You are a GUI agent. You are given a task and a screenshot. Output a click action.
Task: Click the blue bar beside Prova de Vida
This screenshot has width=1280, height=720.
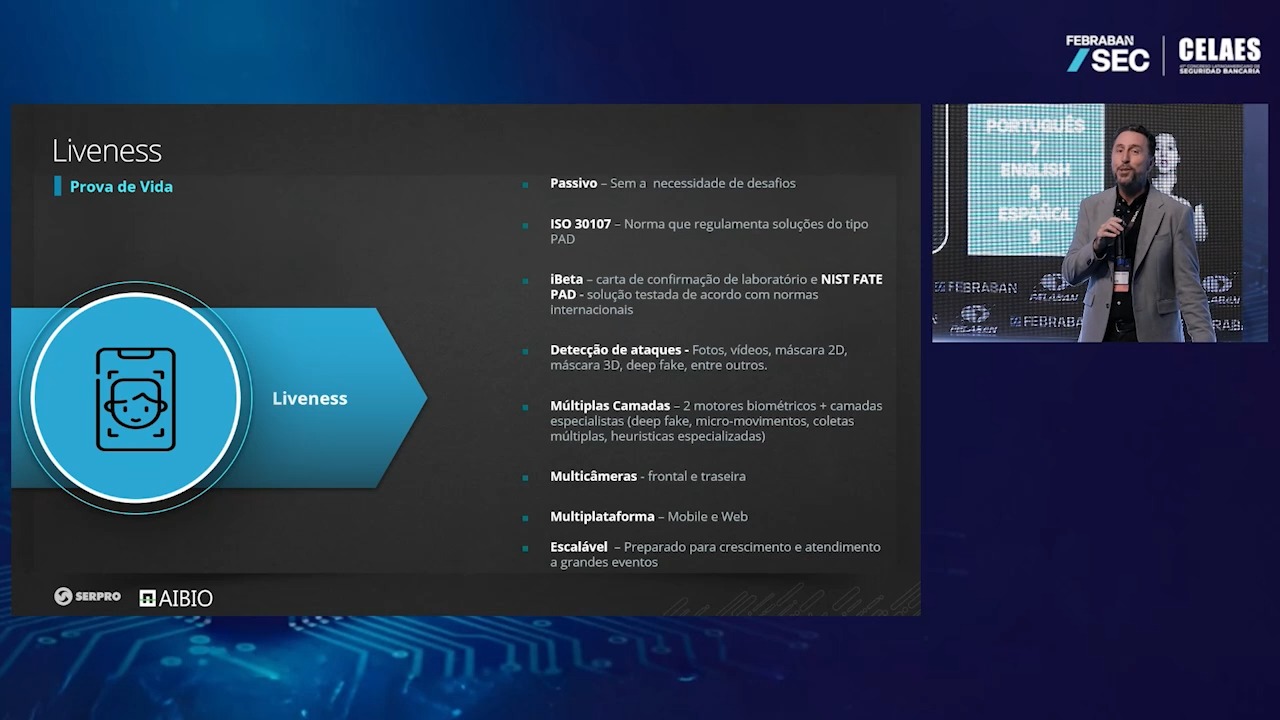(x=58, y=186)
